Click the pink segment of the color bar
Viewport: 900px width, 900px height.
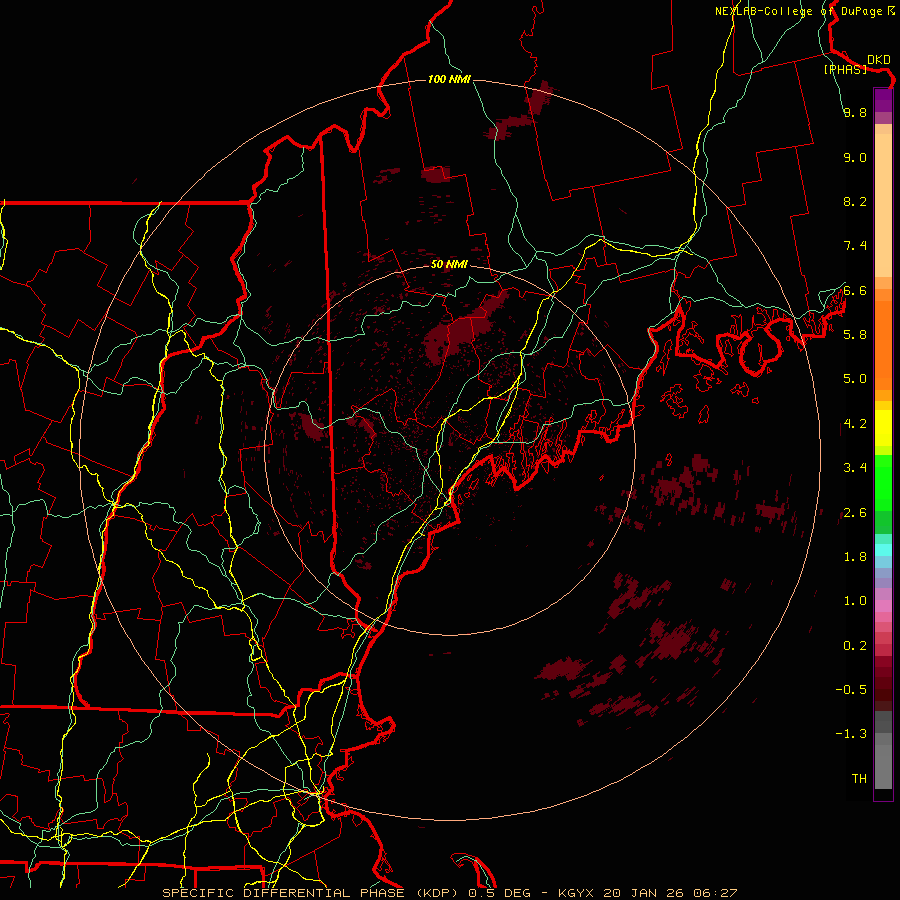(883, 606)
